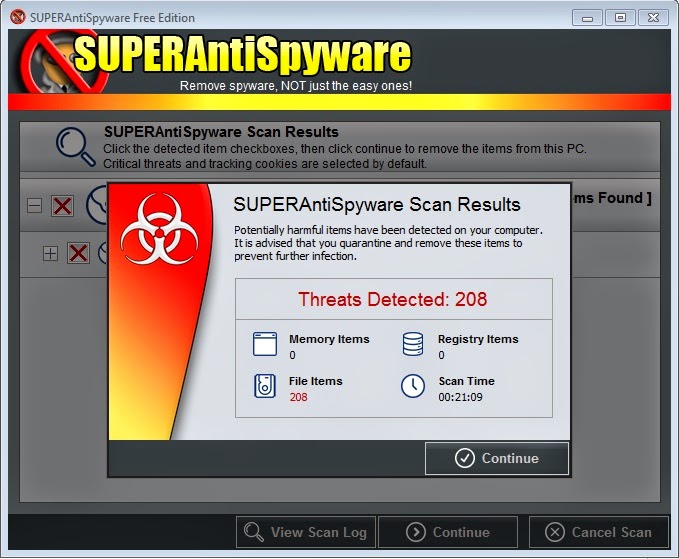Image resolution: width=679 pixels, height=559 pixels.
Task: Click Cancel Scan button
Action: pos(599,532)
